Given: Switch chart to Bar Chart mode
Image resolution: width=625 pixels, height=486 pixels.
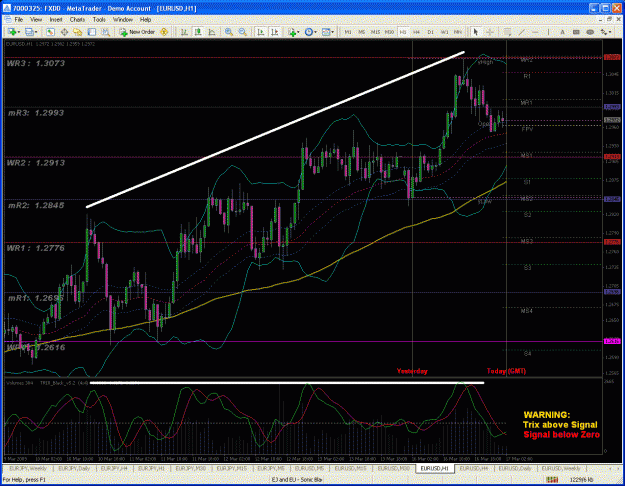Looking at the screenshot, I should 184,32.
